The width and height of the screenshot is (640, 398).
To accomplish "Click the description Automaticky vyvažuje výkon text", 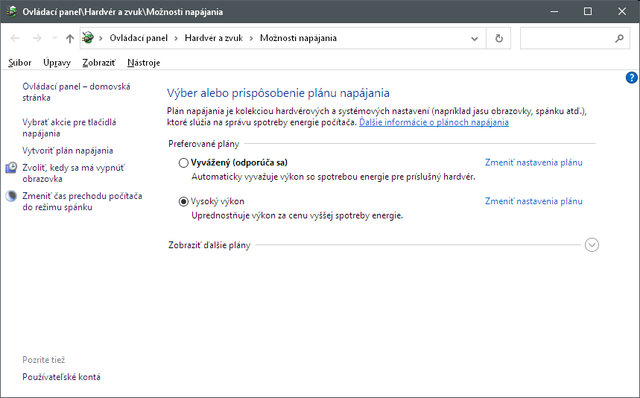I will (333, 177).
